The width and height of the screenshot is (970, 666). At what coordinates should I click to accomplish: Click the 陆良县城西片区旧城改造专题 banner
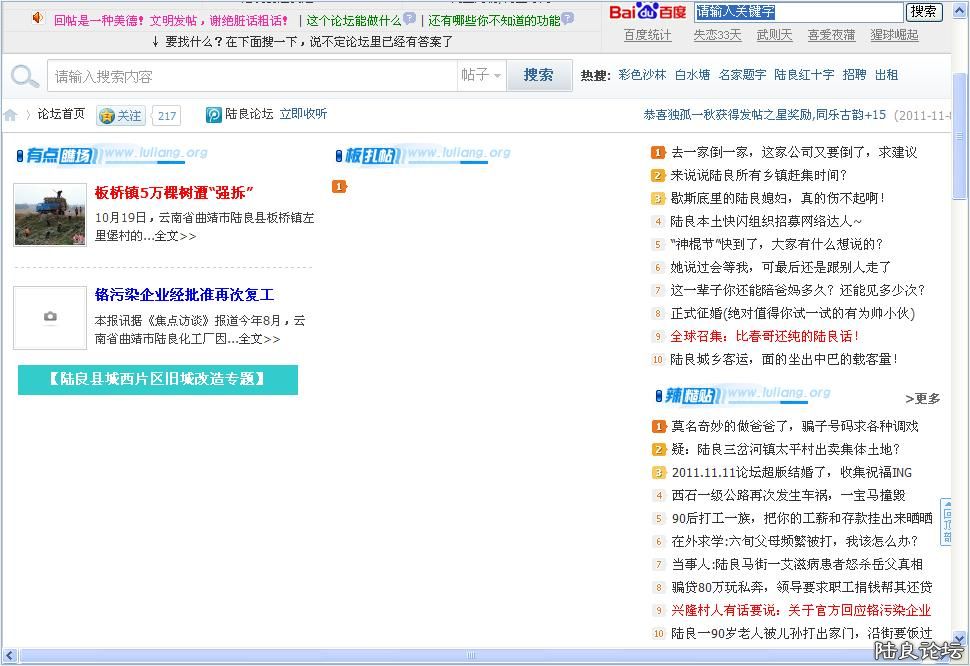coord(158,379)
